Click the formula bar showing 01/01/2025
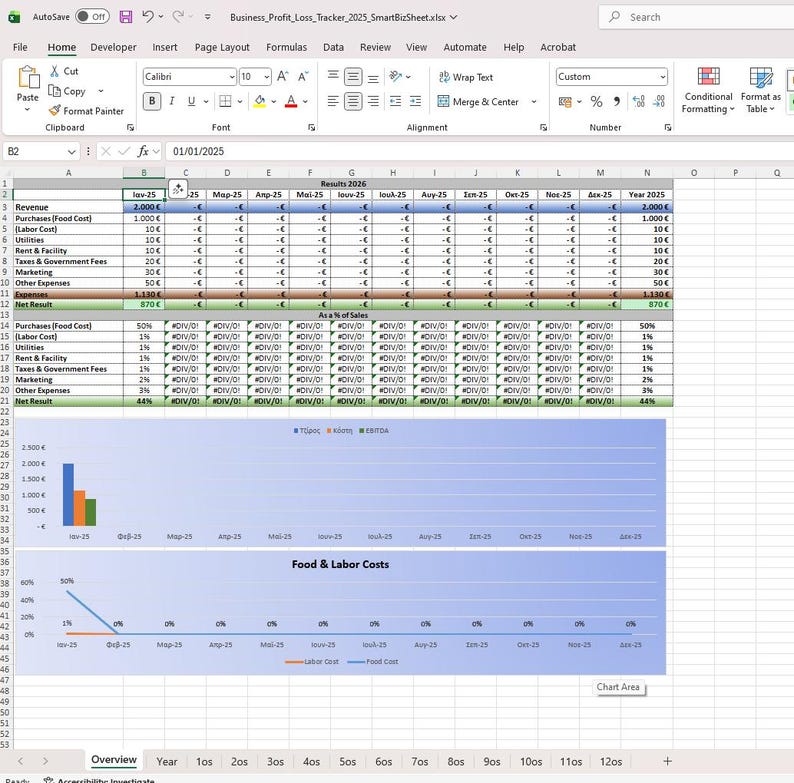 (x=479, y=151)
